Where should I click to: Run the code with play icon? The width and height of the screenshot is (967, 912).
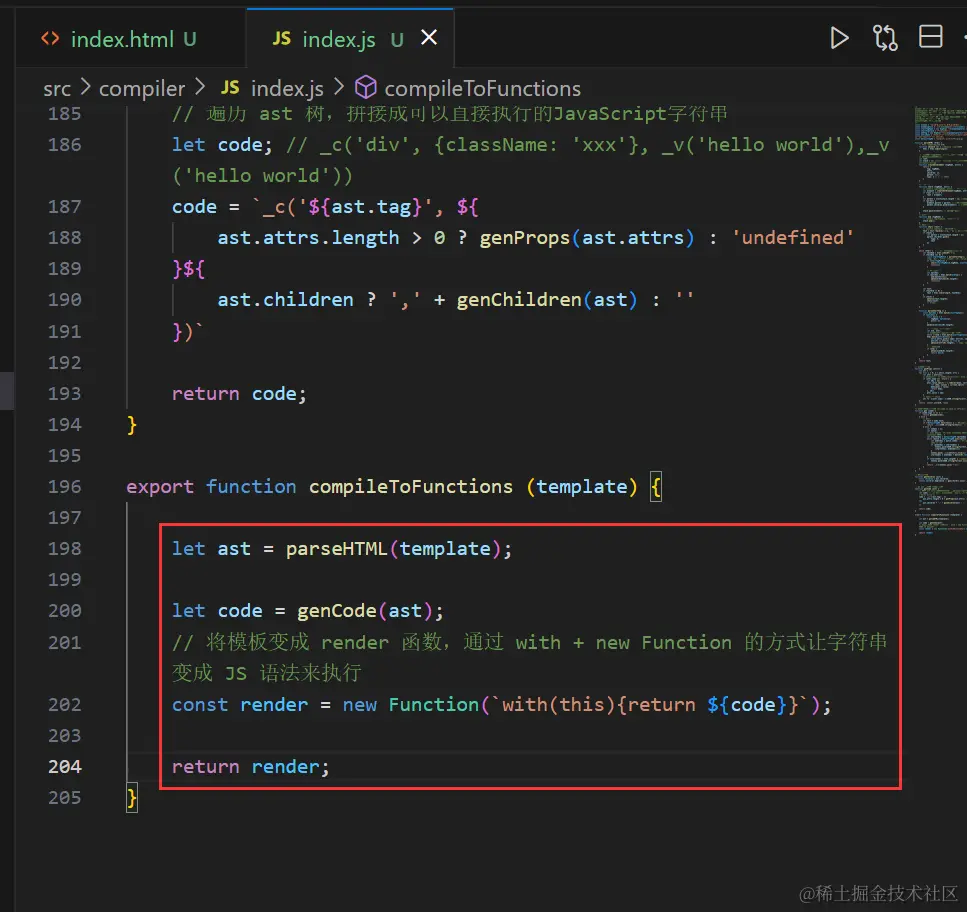pyautogui.click(x=839, y=38)
